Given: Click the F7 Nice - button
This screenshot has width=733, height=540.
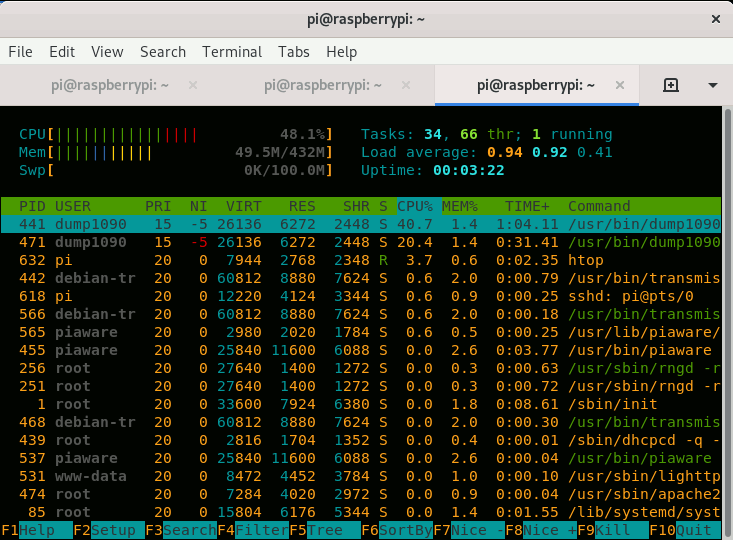Looking at the screenshot, I should point(468,530).
